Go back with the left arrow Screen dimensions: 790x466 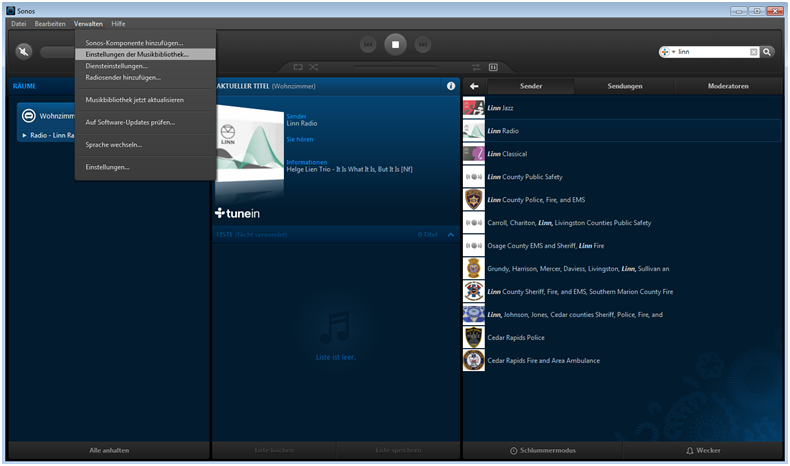point(474,86)
